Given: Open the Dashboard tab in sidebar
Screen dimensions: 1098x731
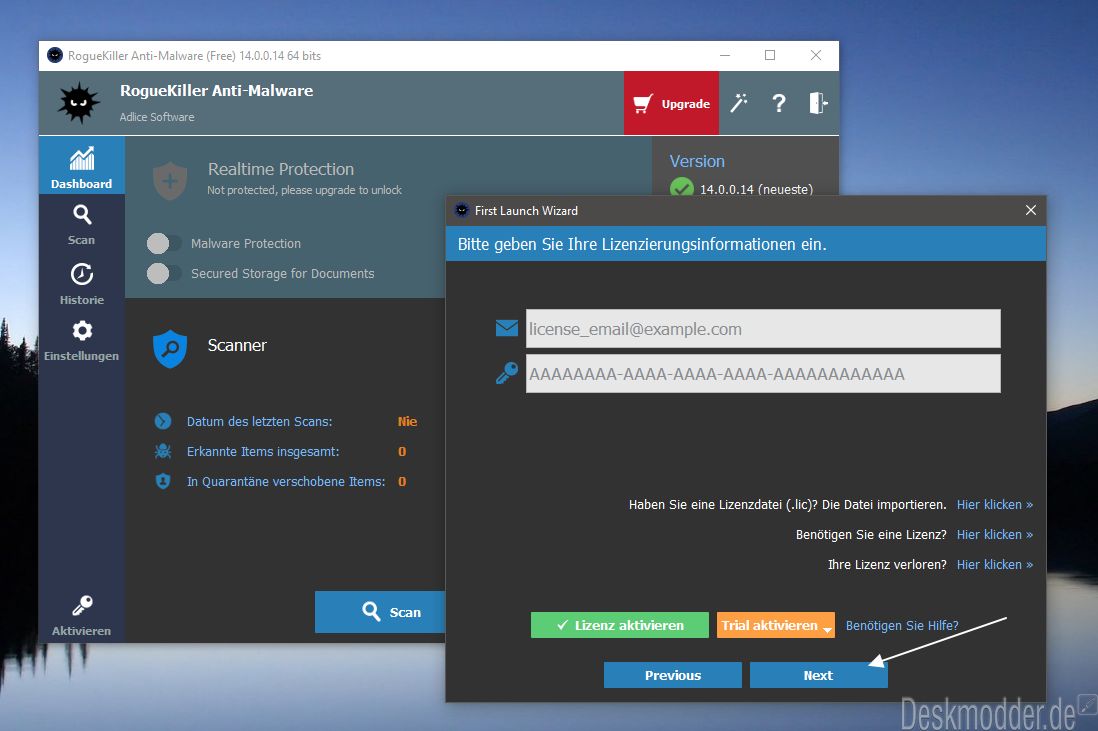Looking at the screenshot, I should tap(81, 166).
